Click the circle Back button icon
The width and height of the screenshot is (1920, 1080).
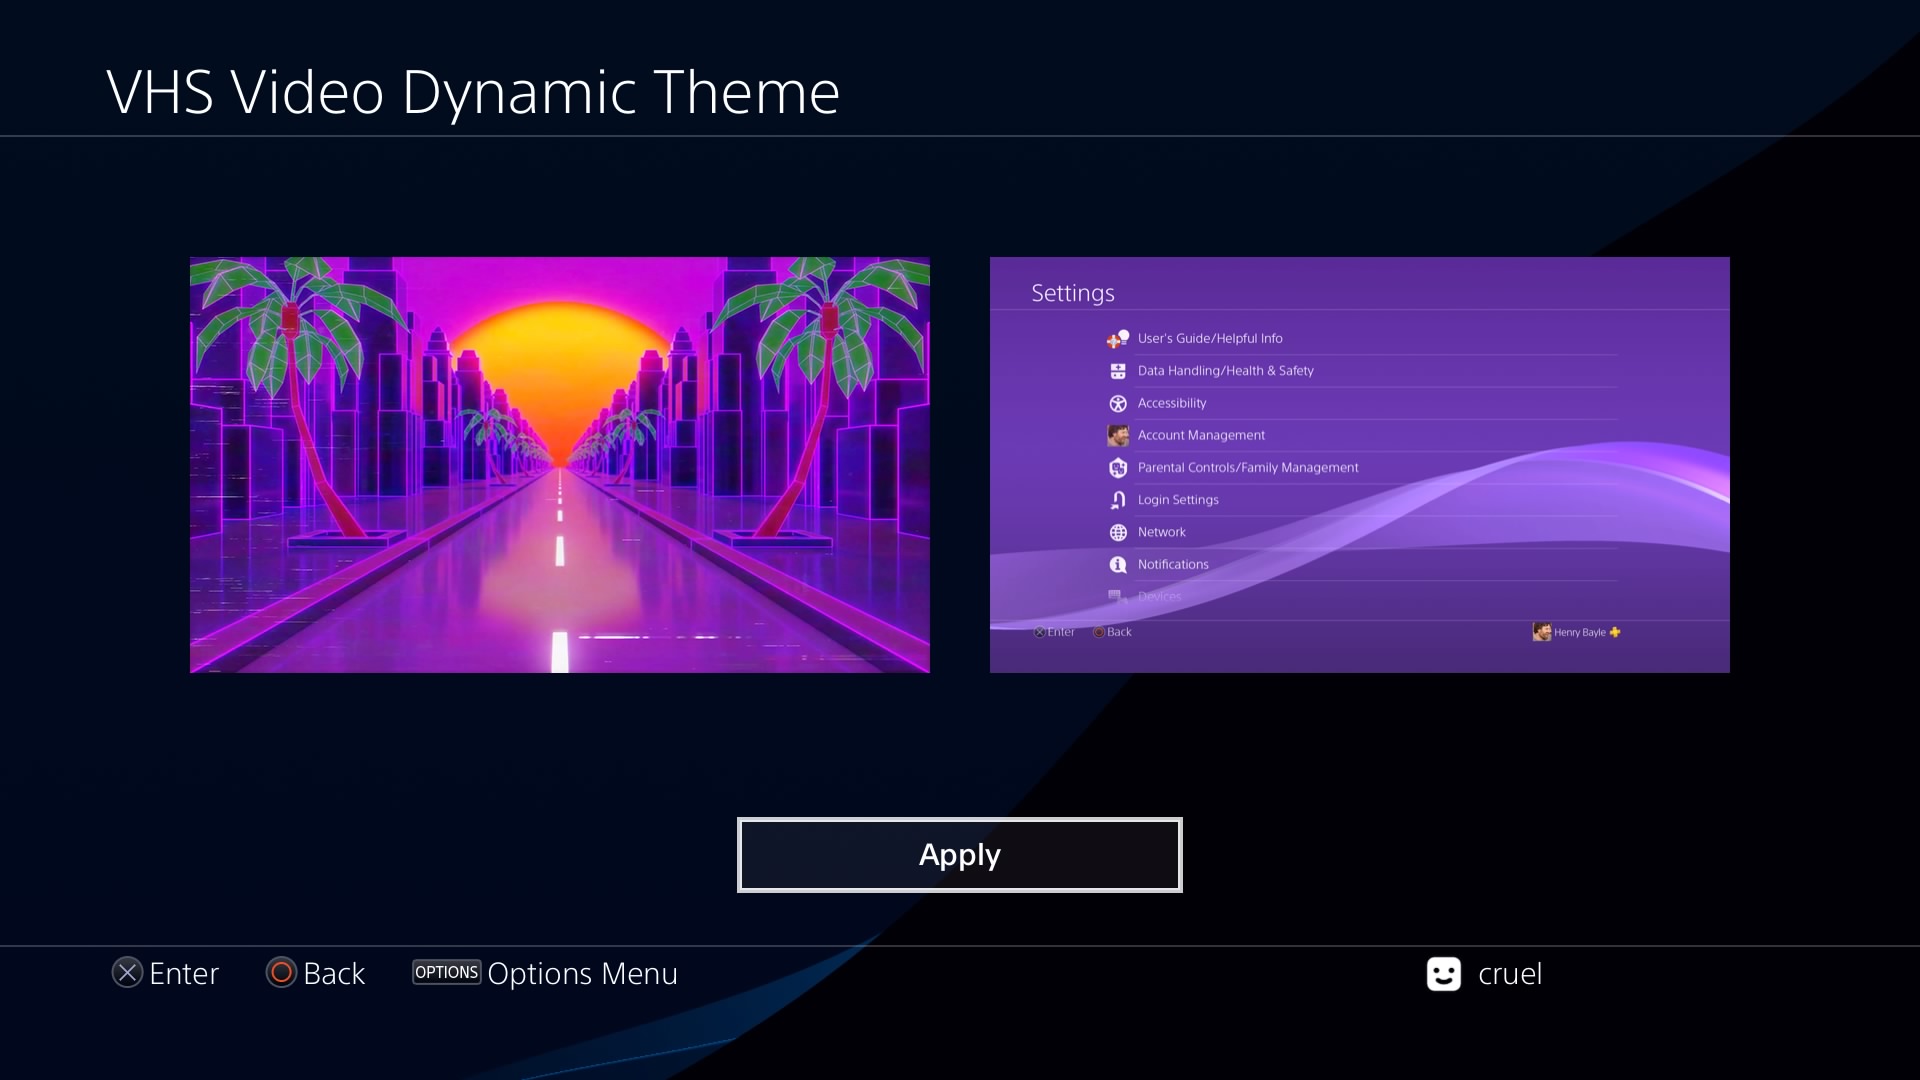pos(281,973)
